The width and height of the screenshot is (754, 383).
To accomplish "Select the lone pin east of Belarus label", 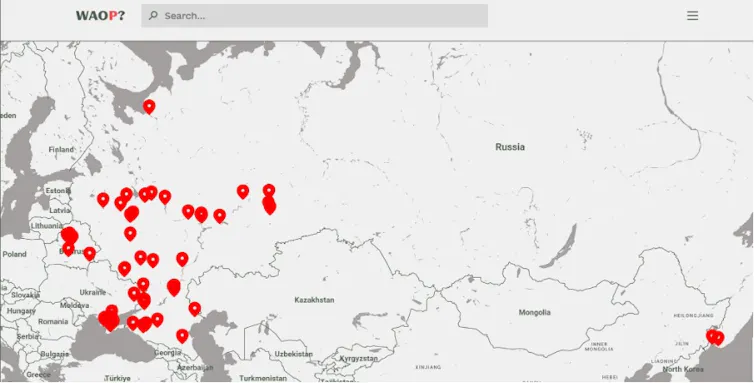I will point(89,253).
